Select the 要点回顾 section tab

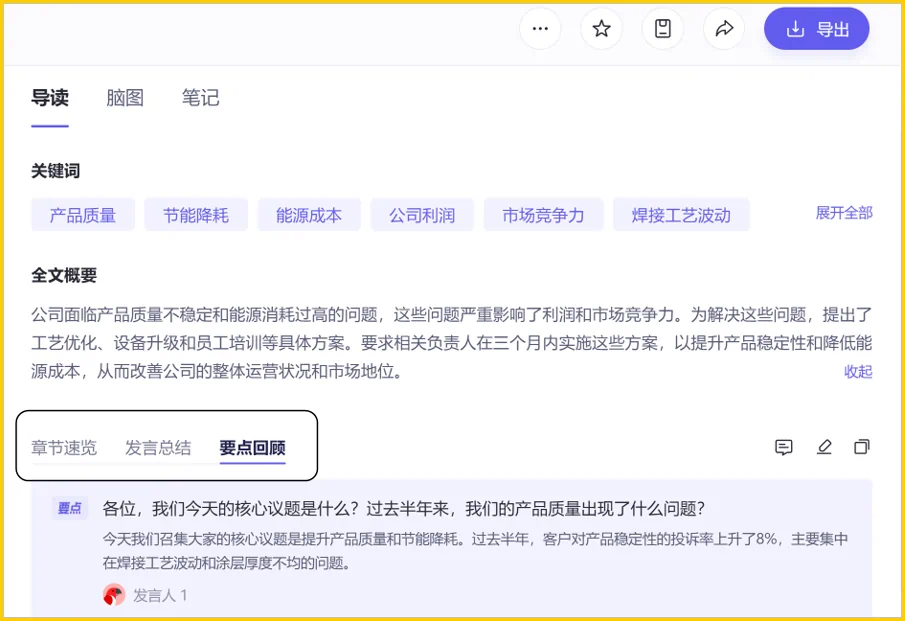coord(252,448)
